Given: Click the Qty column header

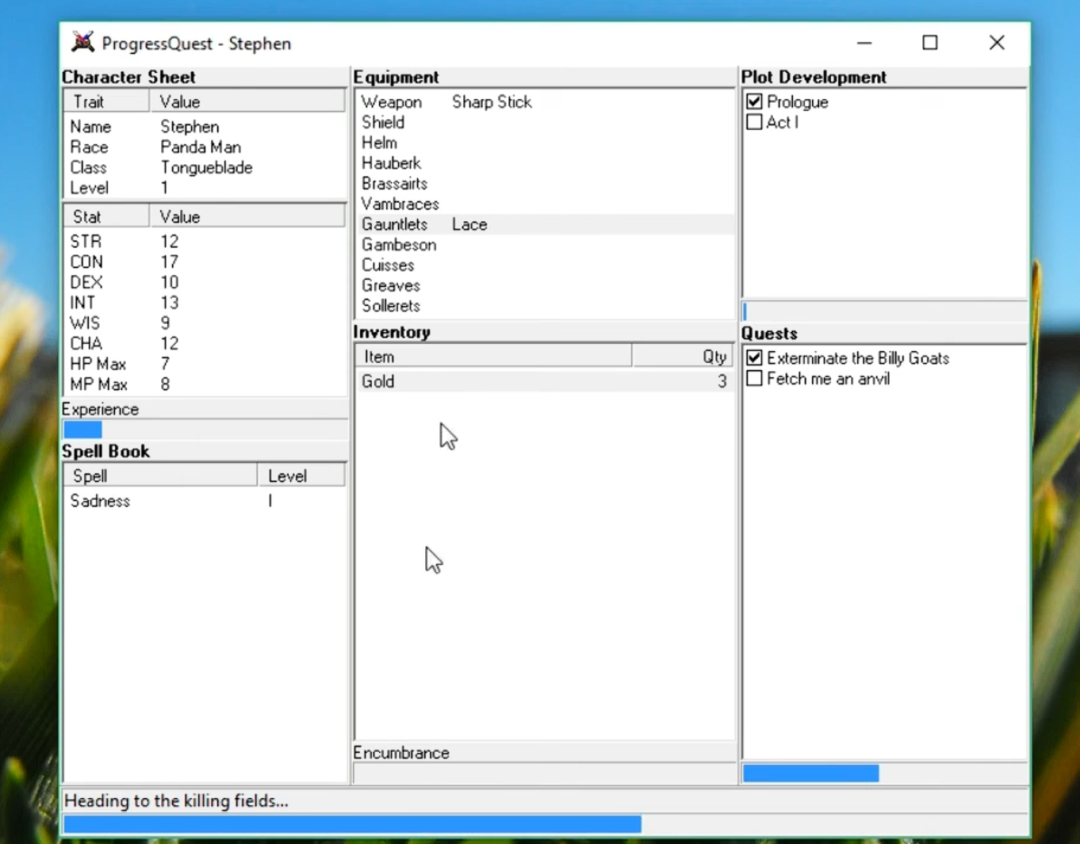Looking at the screenshot, I should coord(683,356).
